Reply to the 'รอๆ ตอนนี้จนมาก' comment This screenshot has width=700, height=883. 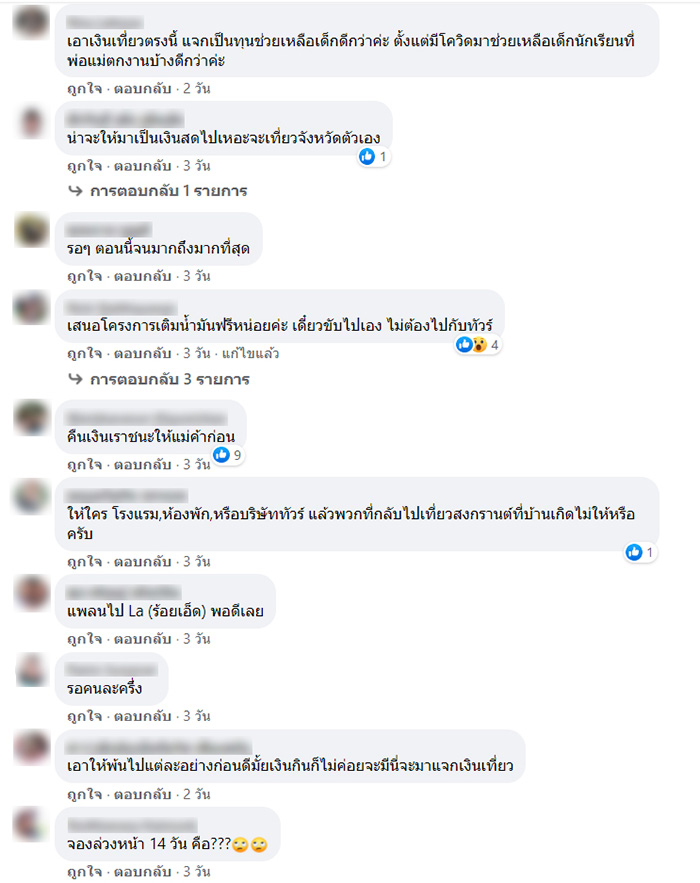(x=142, y=276)
